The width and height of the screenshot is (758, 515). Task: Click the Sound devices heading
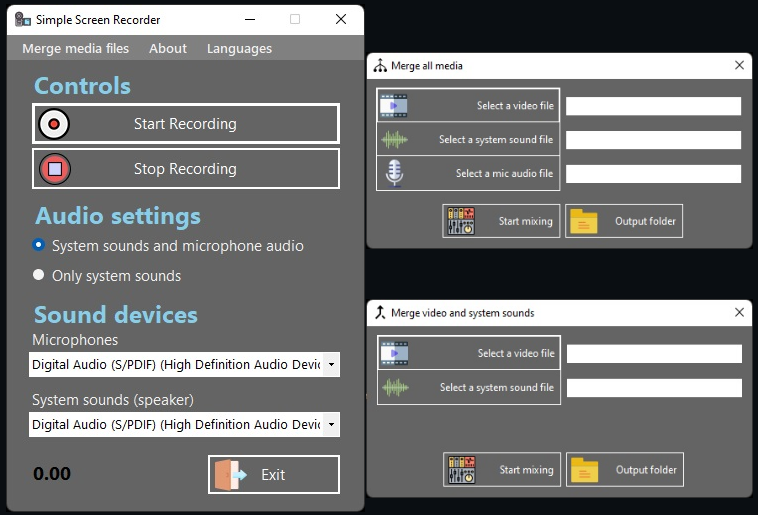(x=116, y=315)
